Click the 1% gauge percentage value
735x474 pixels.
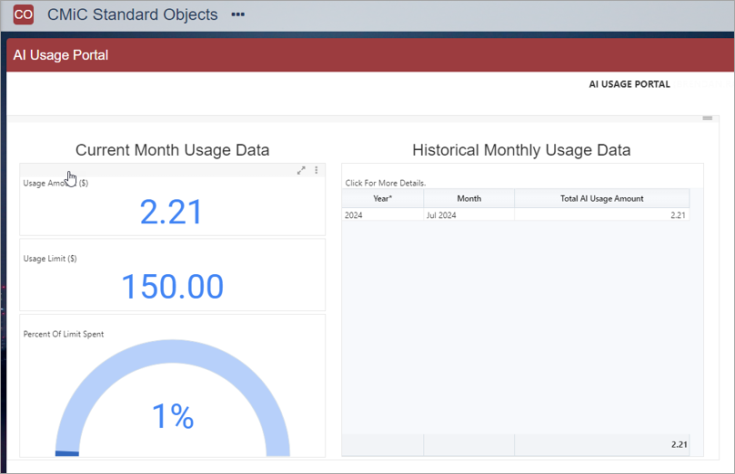(x=173, y=416)
